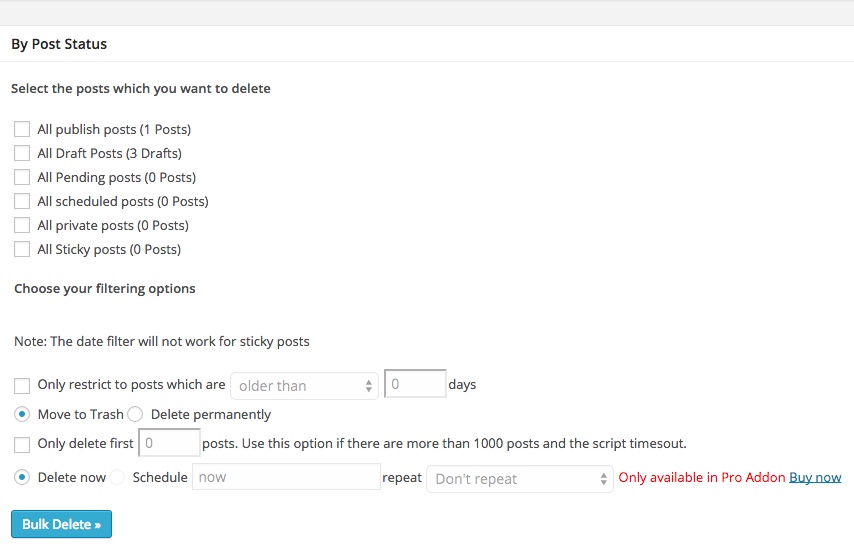Image resolution: width=854 pixels, height=549 pixels.
Task: Select the Delete now radio button
Action: pyautogui.click(x=22, y=478)
